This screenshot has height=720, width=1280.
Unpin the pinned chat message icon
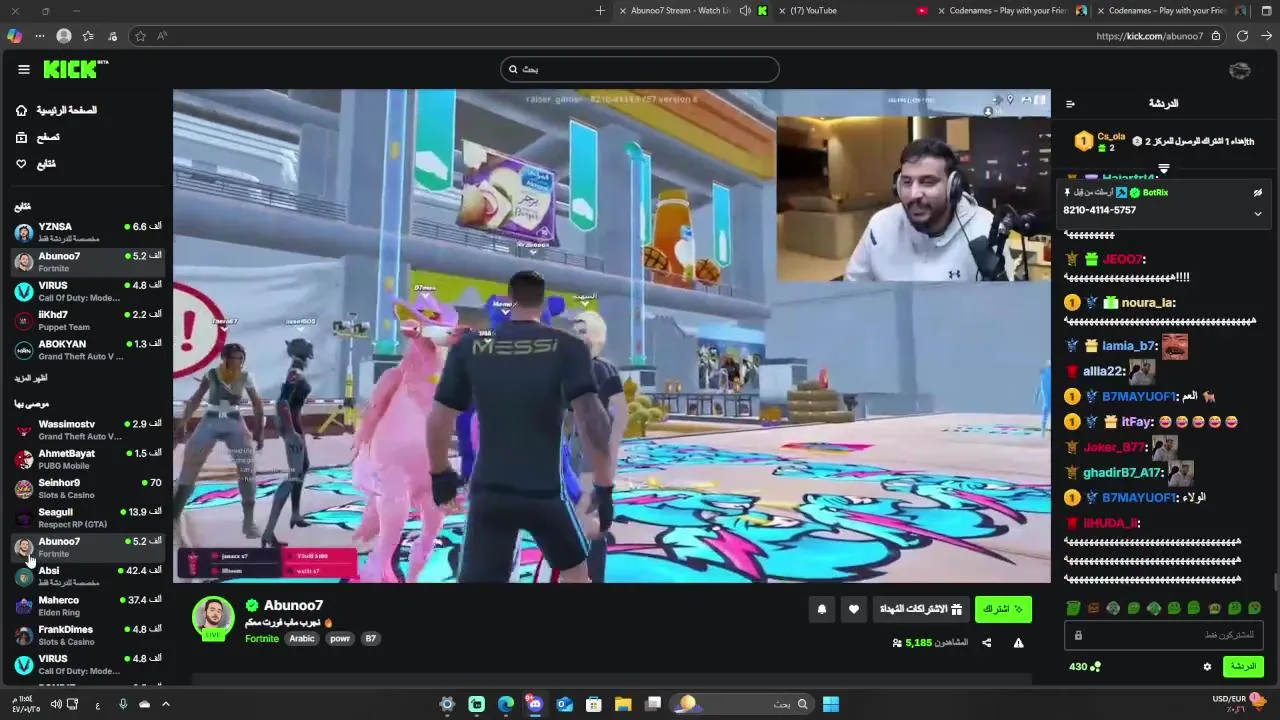click(1258, 193)
